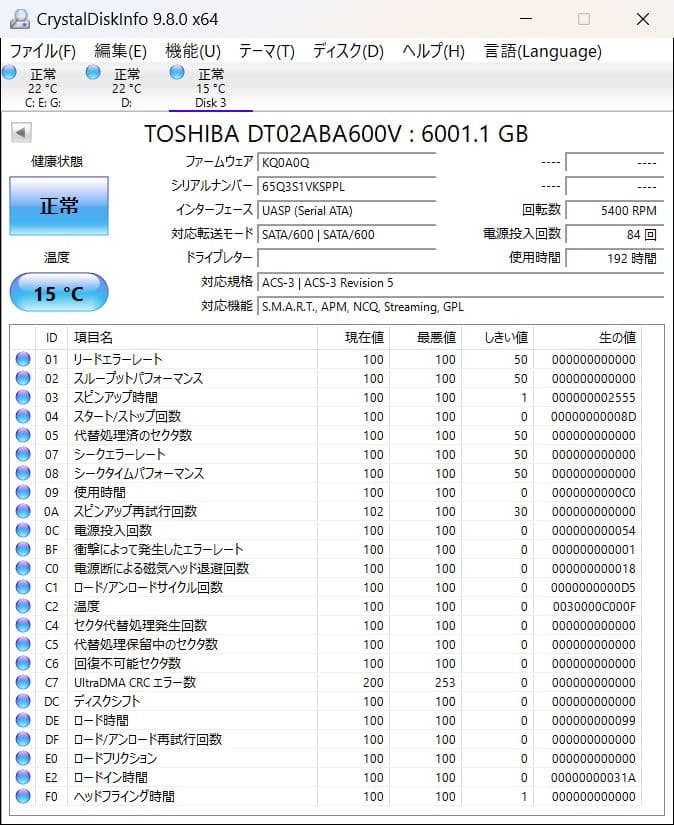Open the ヘルプ(H) menu
674x825 pixels.
point(434,51)
